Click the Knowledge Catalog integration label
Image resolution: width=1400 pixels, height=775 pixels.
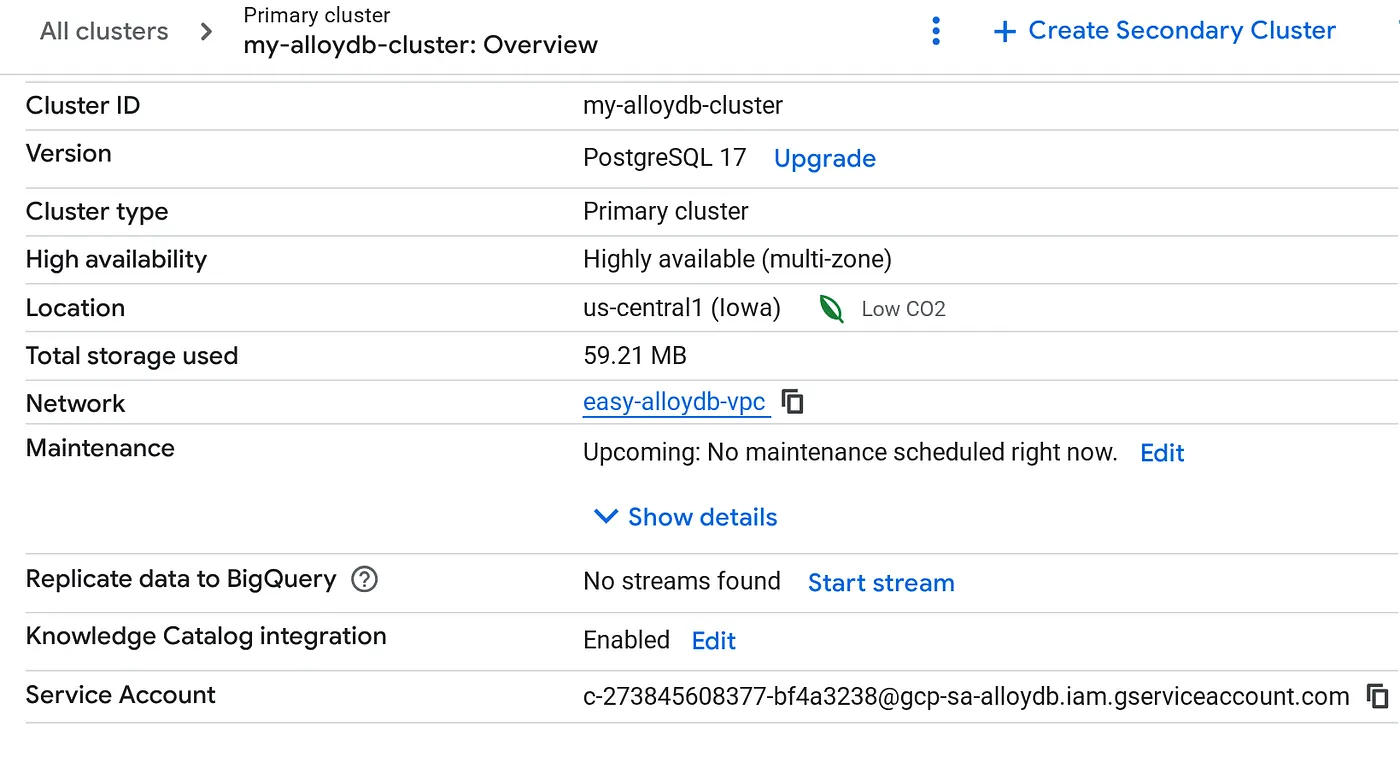pyautogui.click(x=206, y=637)
